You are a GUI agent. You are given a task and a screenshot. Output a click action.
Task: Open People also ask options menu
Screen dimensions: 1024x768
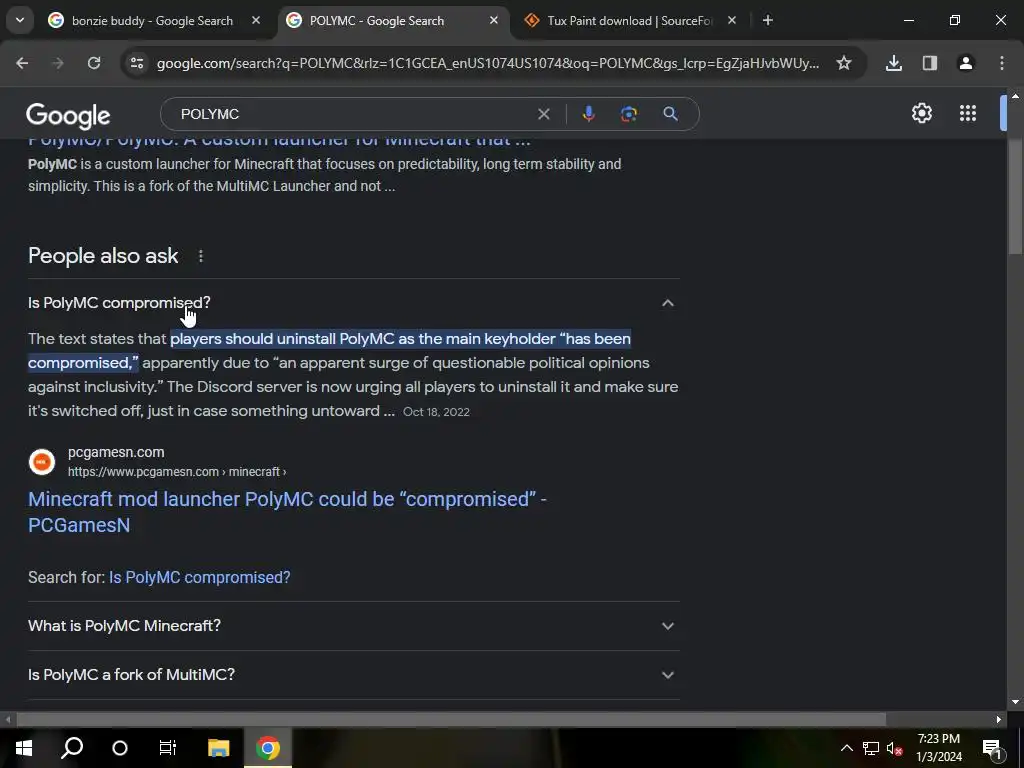point(200,256)
